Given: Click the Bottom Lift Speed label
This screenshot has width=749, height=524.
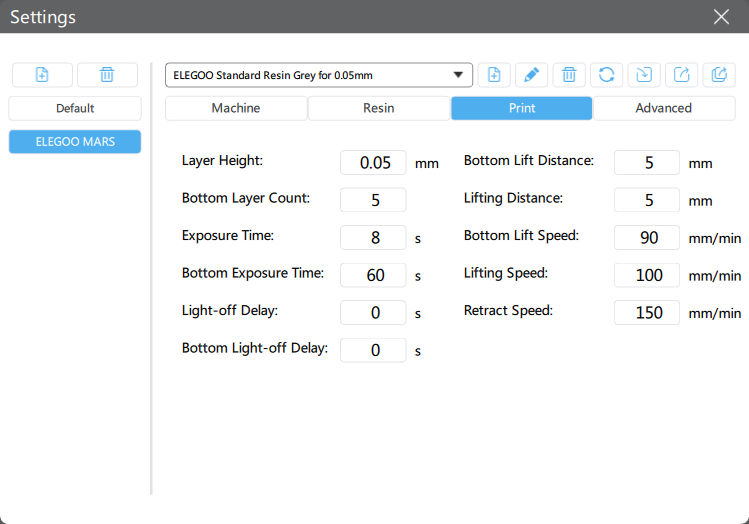Looking at the screenshot, I should pyautogui.click(x=521, y=235).
